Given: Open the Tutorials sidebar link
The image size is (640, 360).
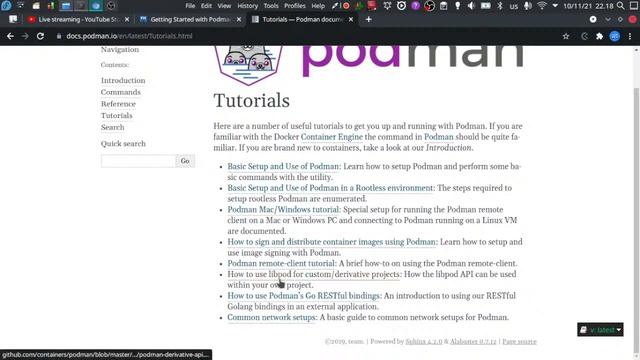Looking at the screenshot, I should click(x=117, y=116).
